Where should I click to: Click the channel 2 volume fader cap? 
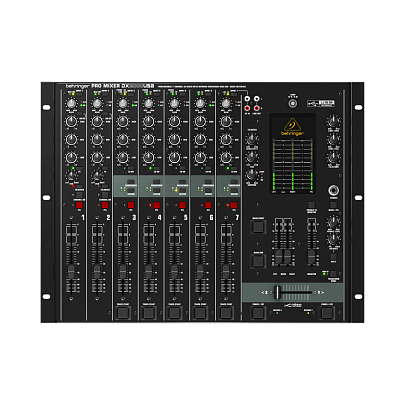(x=97, y=271)
